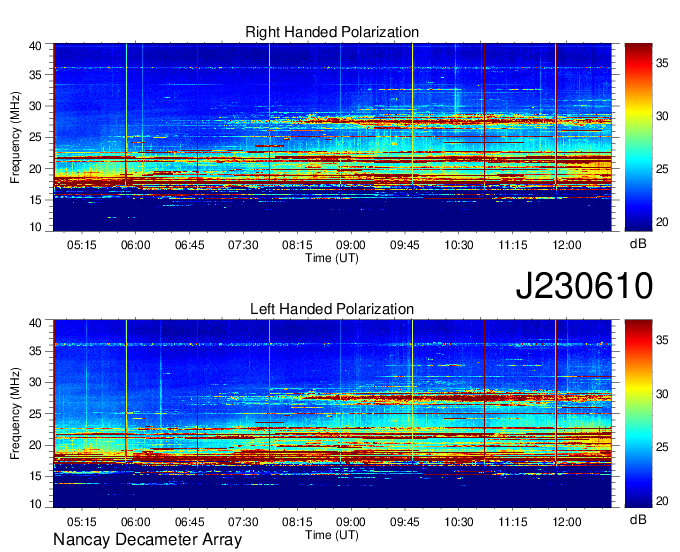680x552 pixels.
Task: Click the 20 MHz tick on left-handed frequency axis
Action: pyautogui.click(x=36, y=445)
